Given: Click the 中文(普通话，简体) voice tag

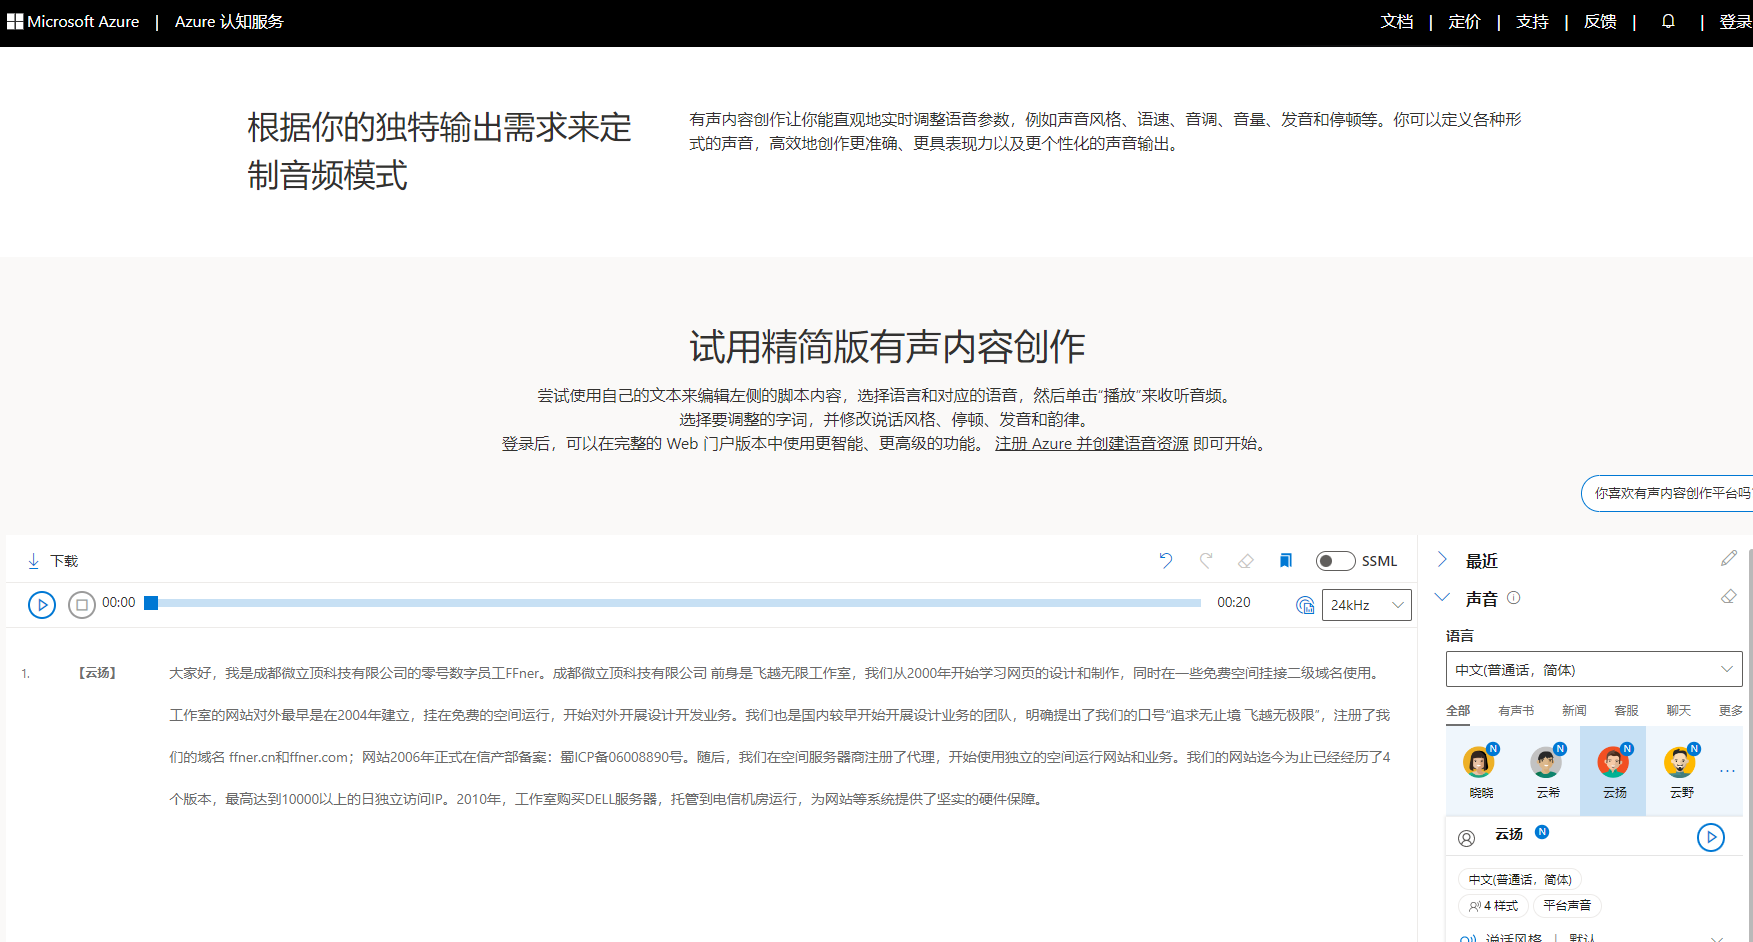Looking at the screenshot, I should [1520, 879].
